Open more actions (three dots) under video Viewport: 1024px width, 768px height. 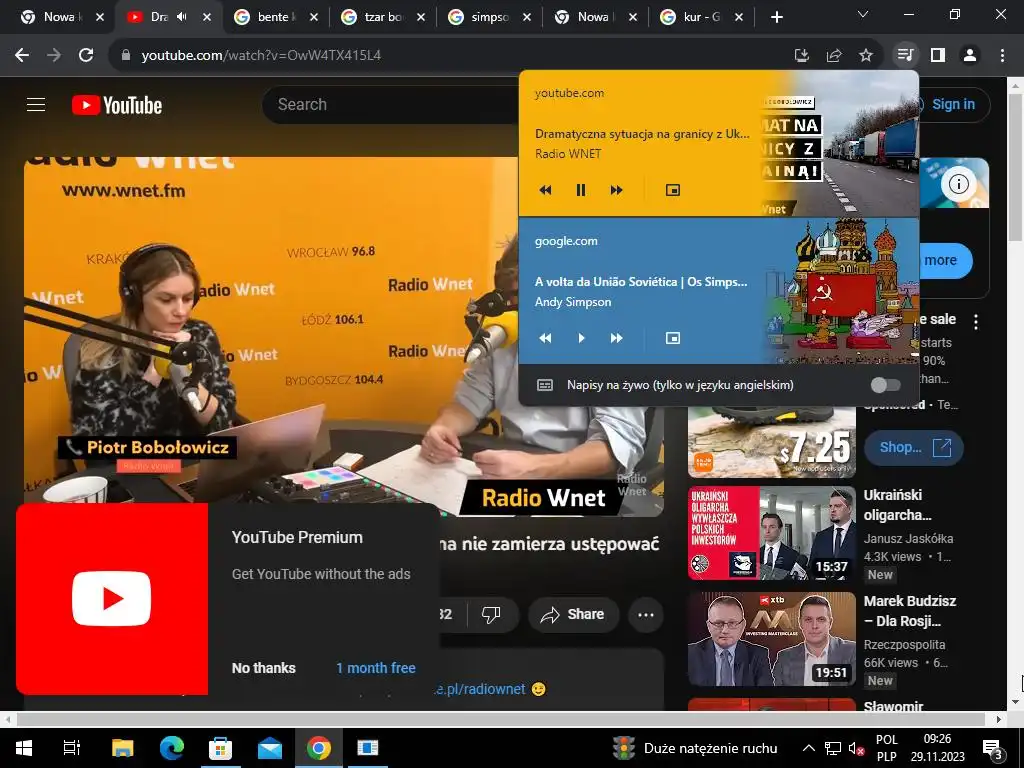click(646, 615)
